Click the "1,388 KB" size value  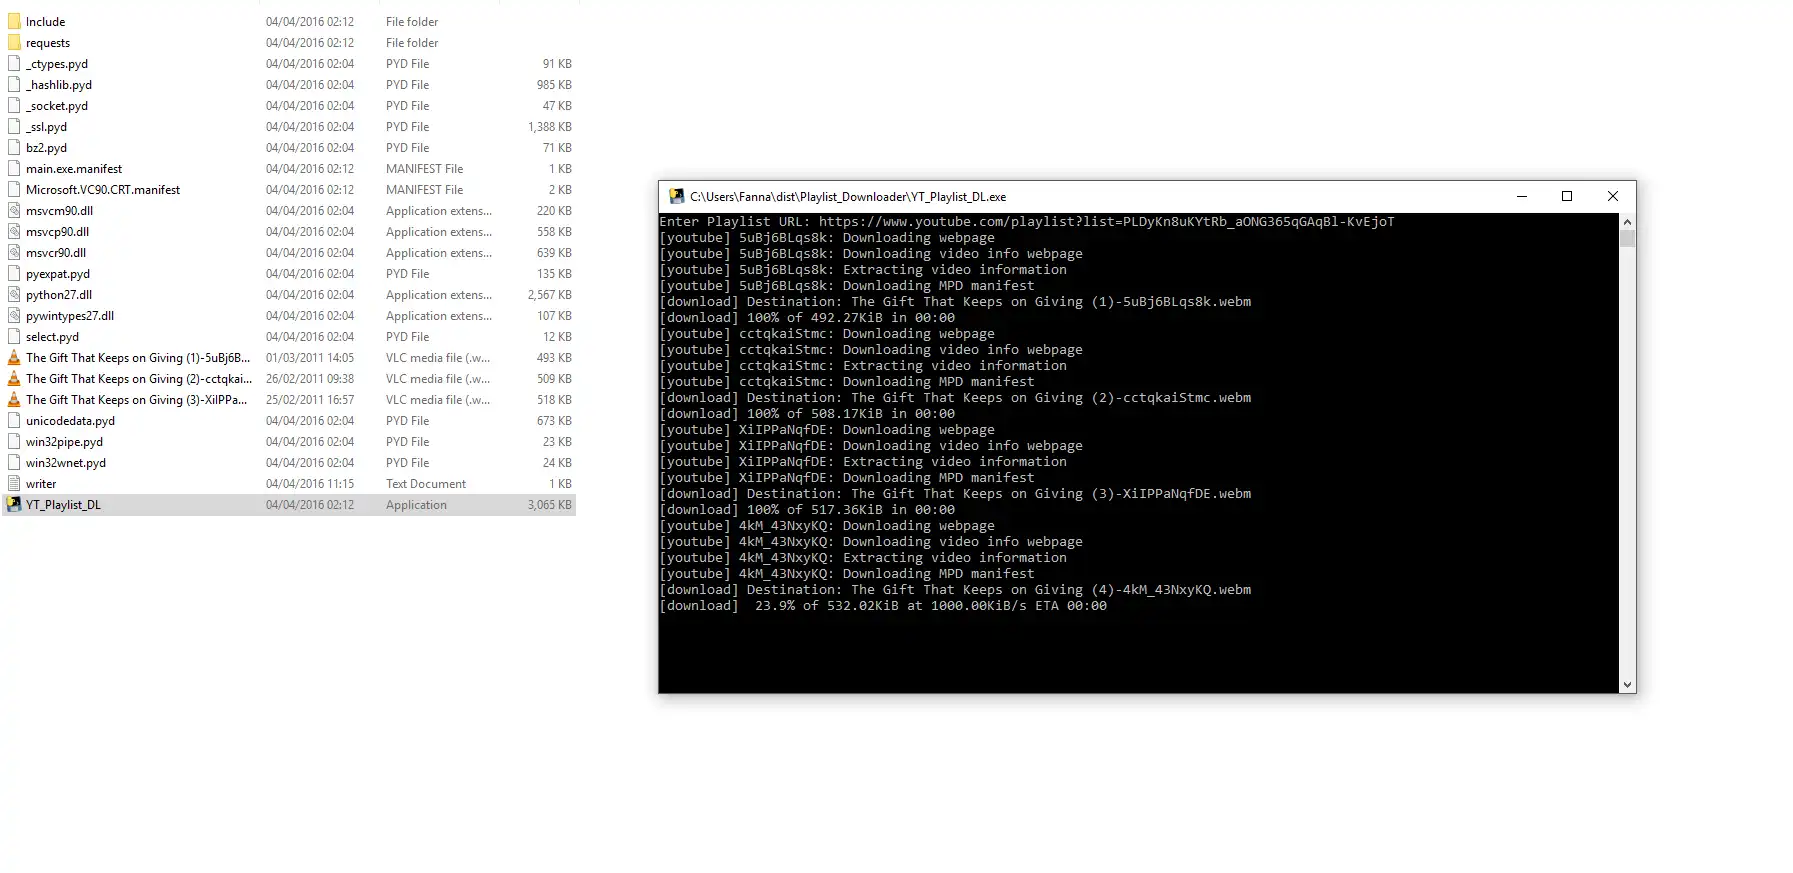click(550, 127)
